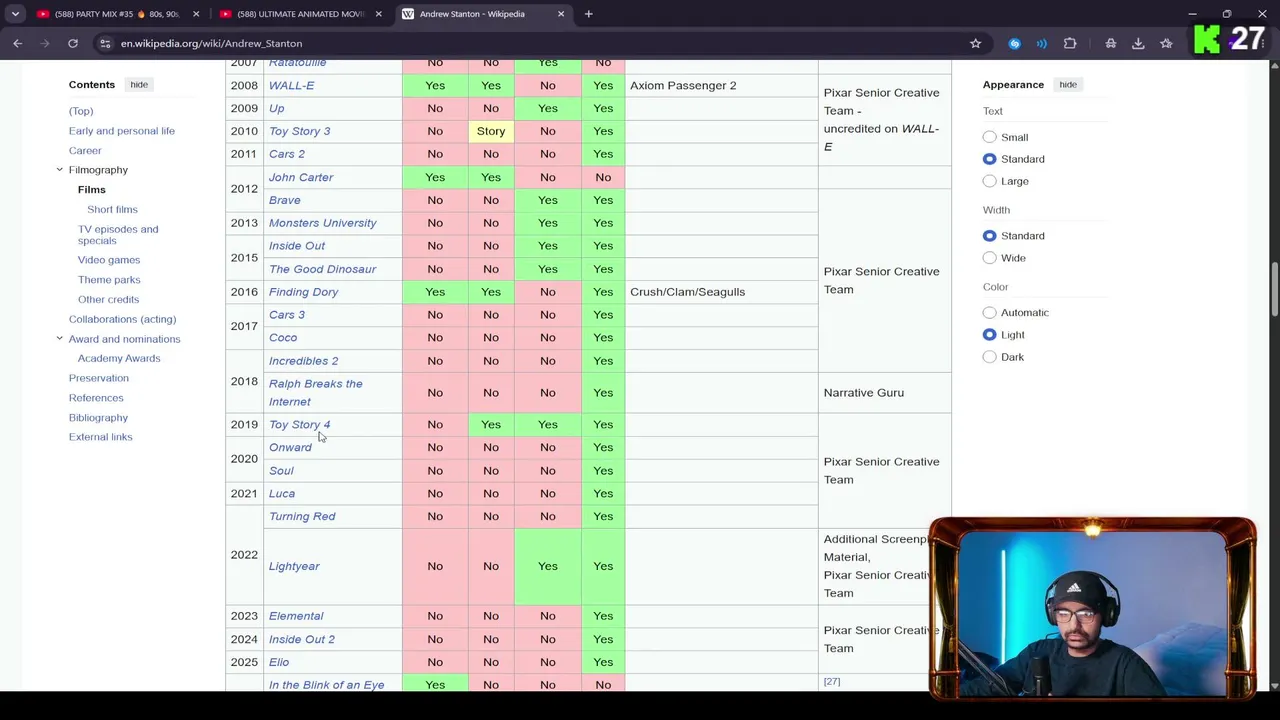Hide the Contents sidebar
The height and width of the screenshot is (720, 1280).
pyautogui.click(x=139, y=85)
